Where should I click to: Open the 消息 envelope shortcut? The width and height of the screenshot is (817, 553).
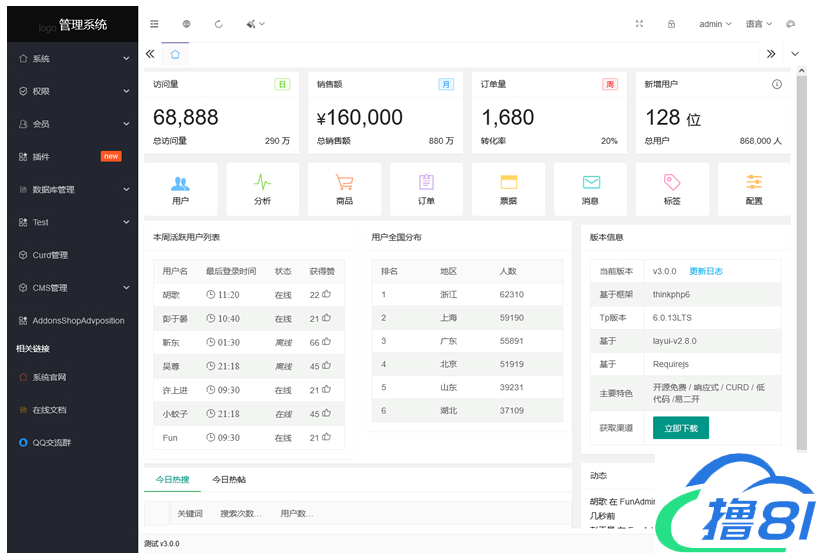point(590,189)
